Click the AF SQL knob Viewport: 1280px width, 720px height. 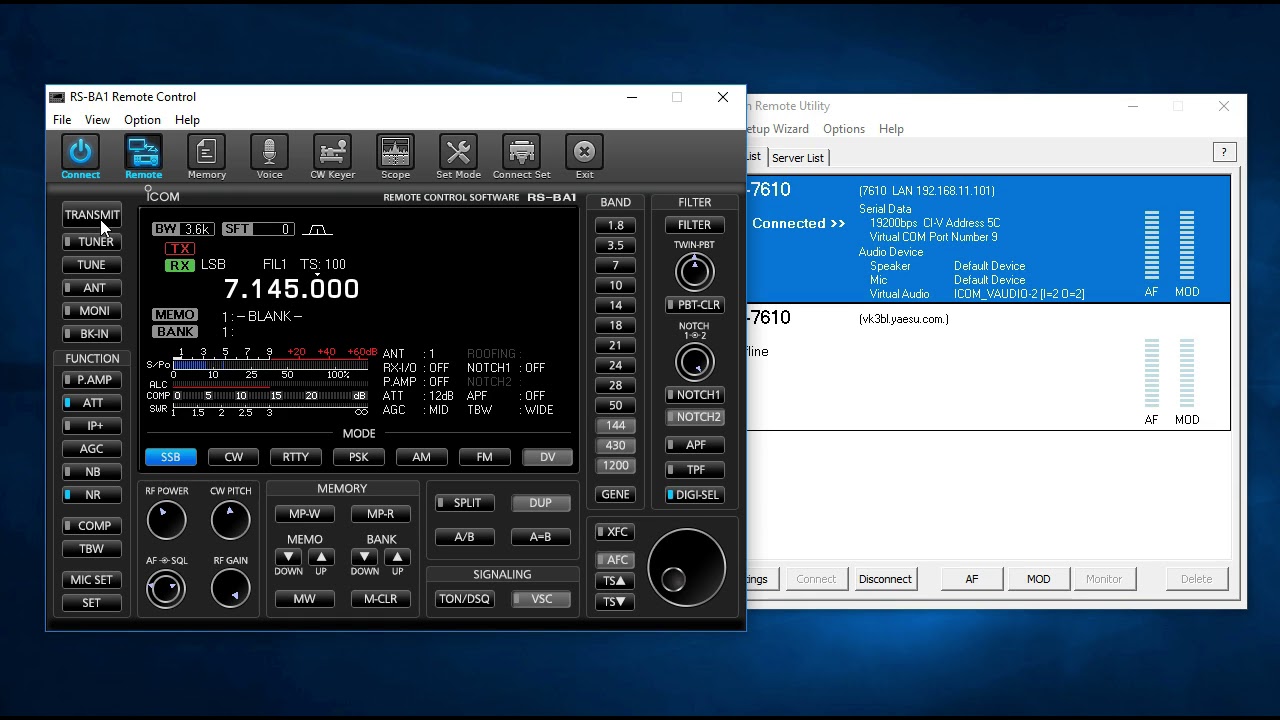pyautogui.click(x=166, y=589)
